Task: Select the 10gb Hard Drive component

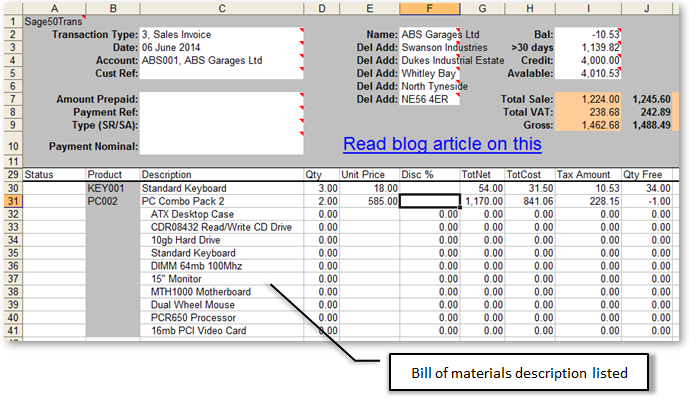Action: coord(221,240)
